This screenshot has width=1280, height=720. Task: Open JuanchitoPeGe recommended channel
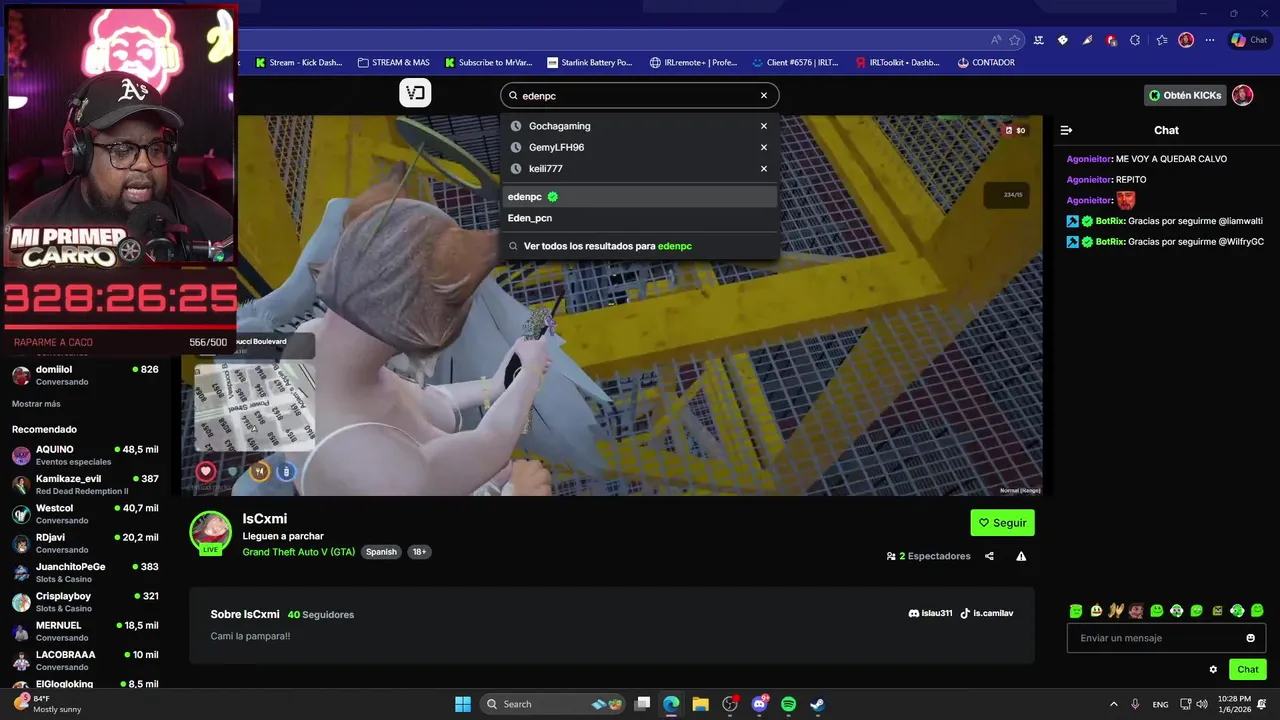point(85,572)
